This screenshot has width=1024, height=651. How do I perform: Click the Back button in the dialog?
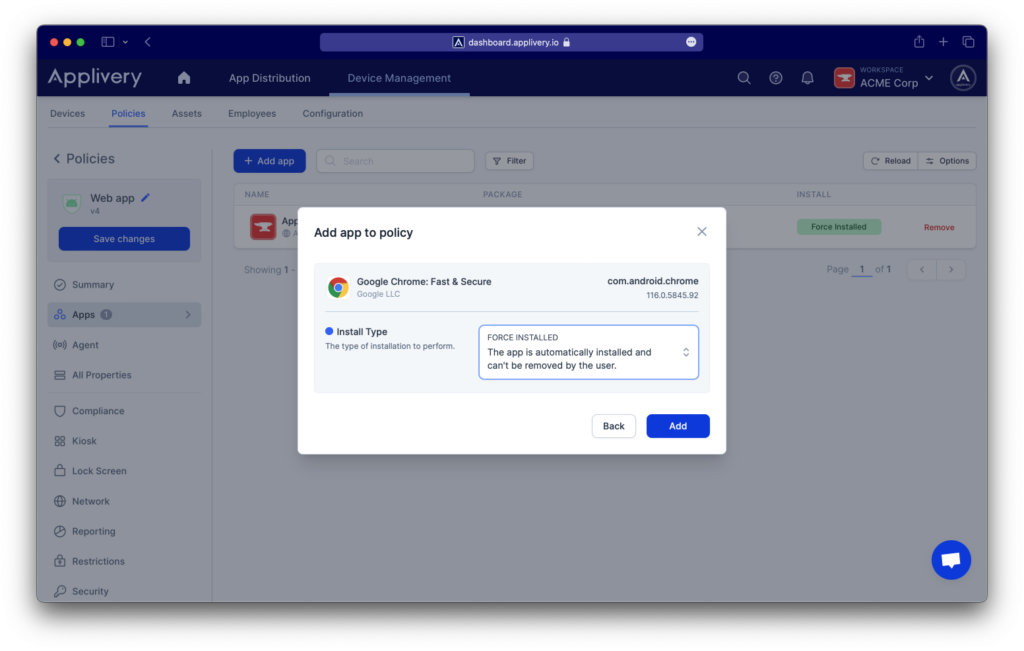pos(613,426)
